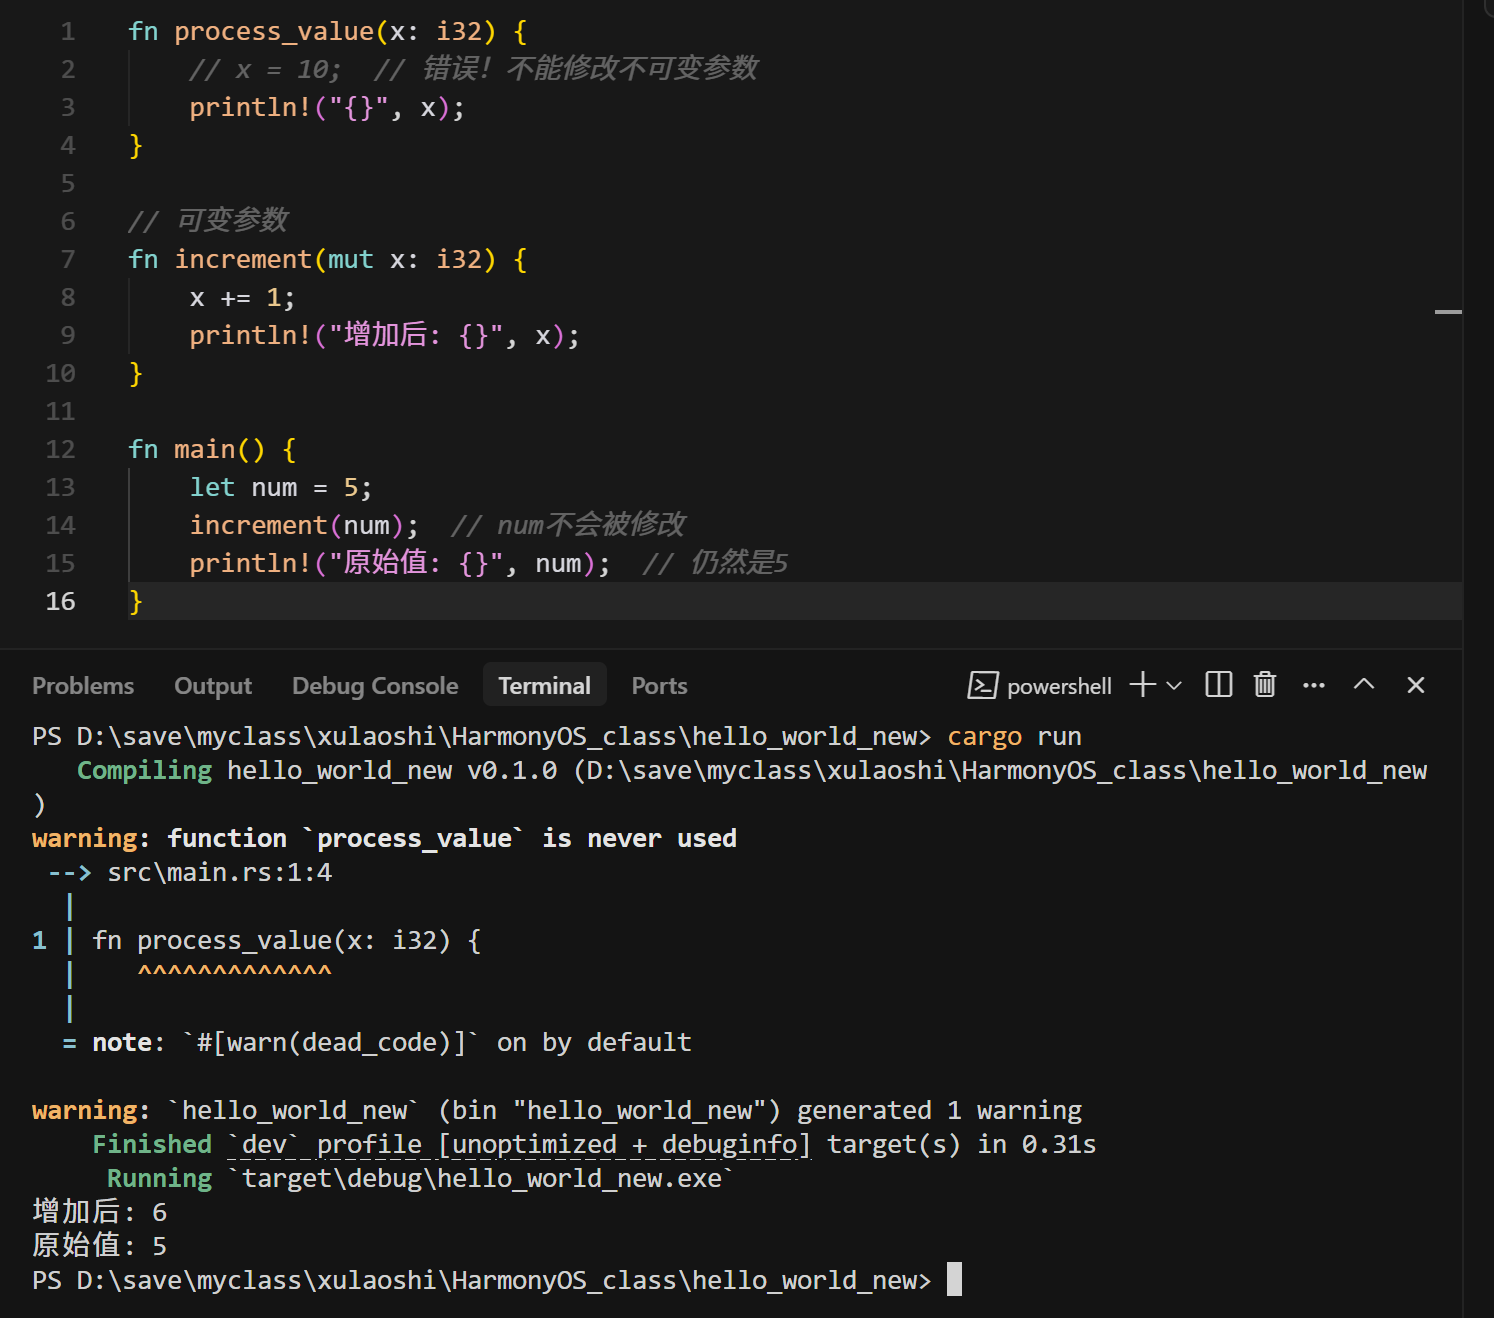1494x1318 pixels.
Task: Click the output line '增加后: 6'
Action: 100,1213
